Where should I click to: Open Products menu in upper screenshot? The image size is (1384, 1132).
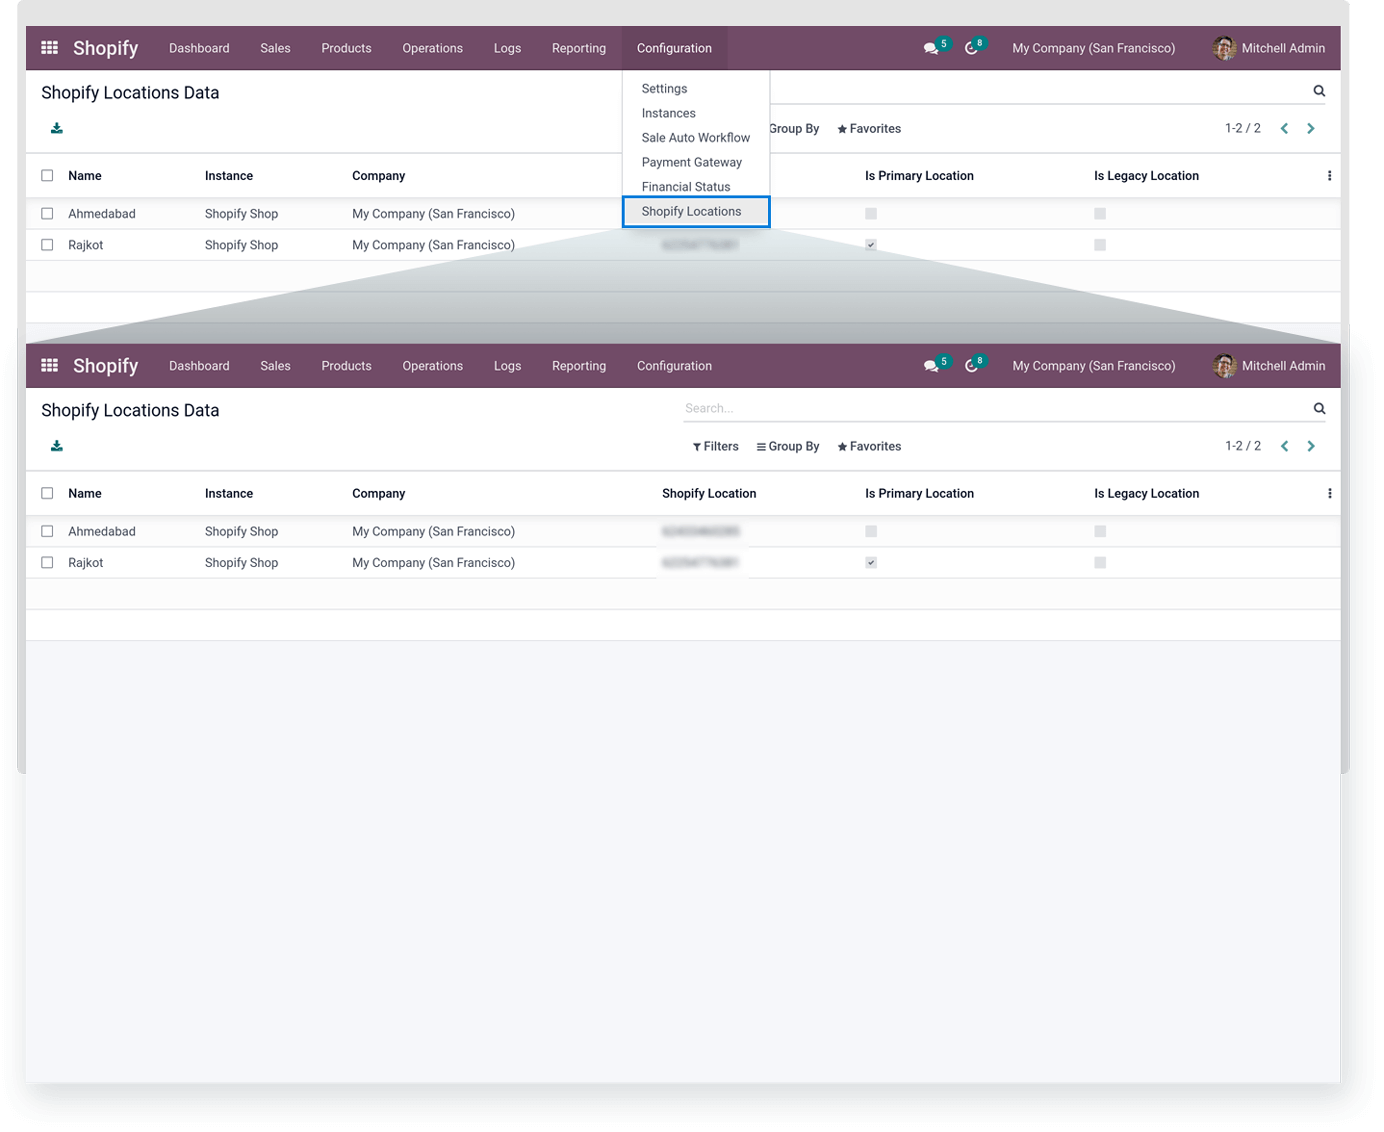[x=346, y=48]
